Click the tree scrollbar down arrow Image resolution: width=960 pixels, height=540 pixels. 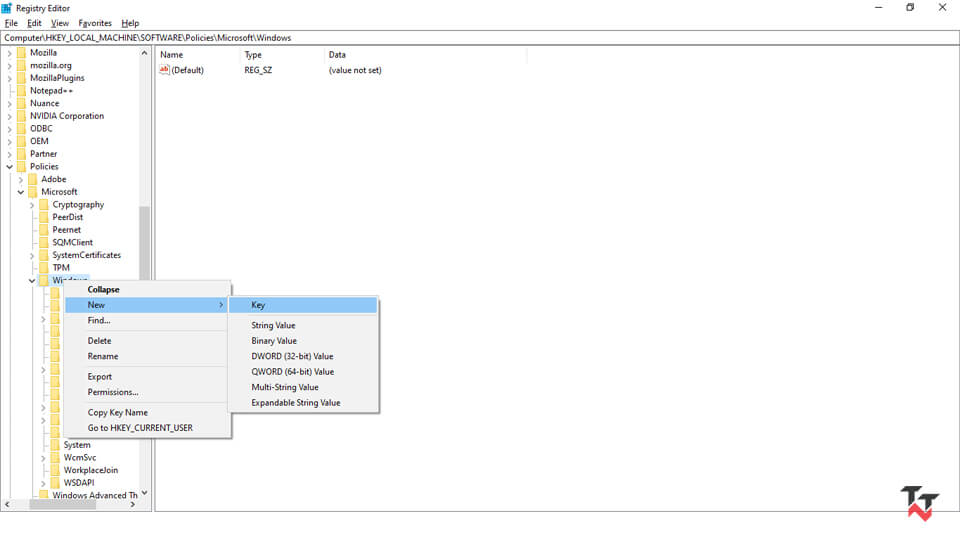pyautogui.click(x=144, y=493)
